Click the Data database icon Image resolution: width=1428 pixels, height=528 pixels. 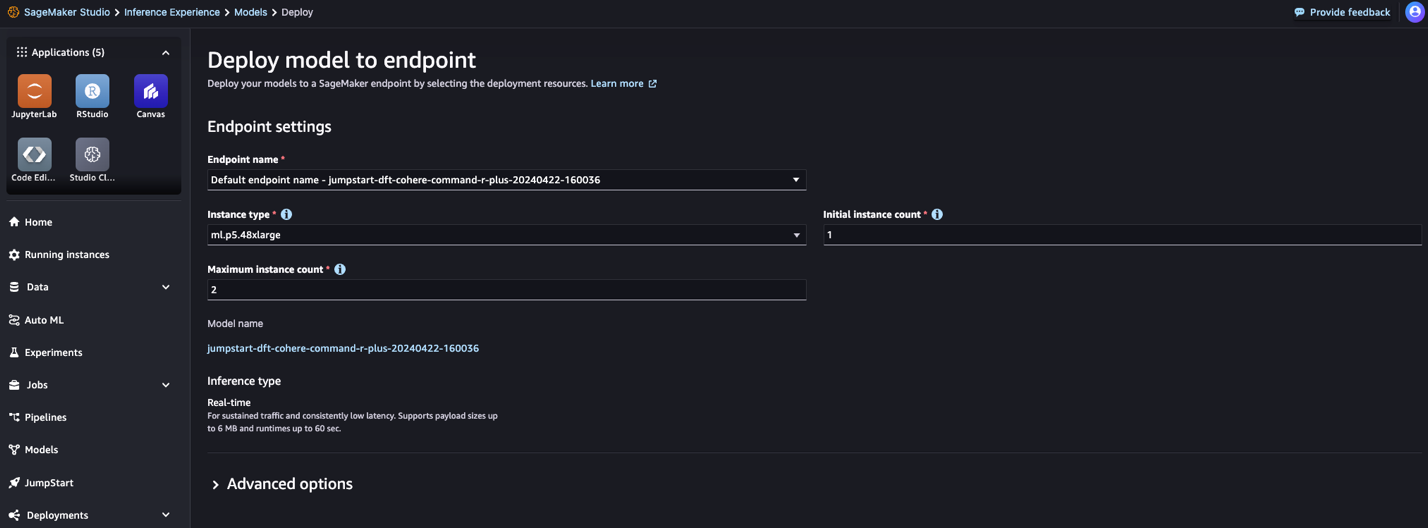14,287
